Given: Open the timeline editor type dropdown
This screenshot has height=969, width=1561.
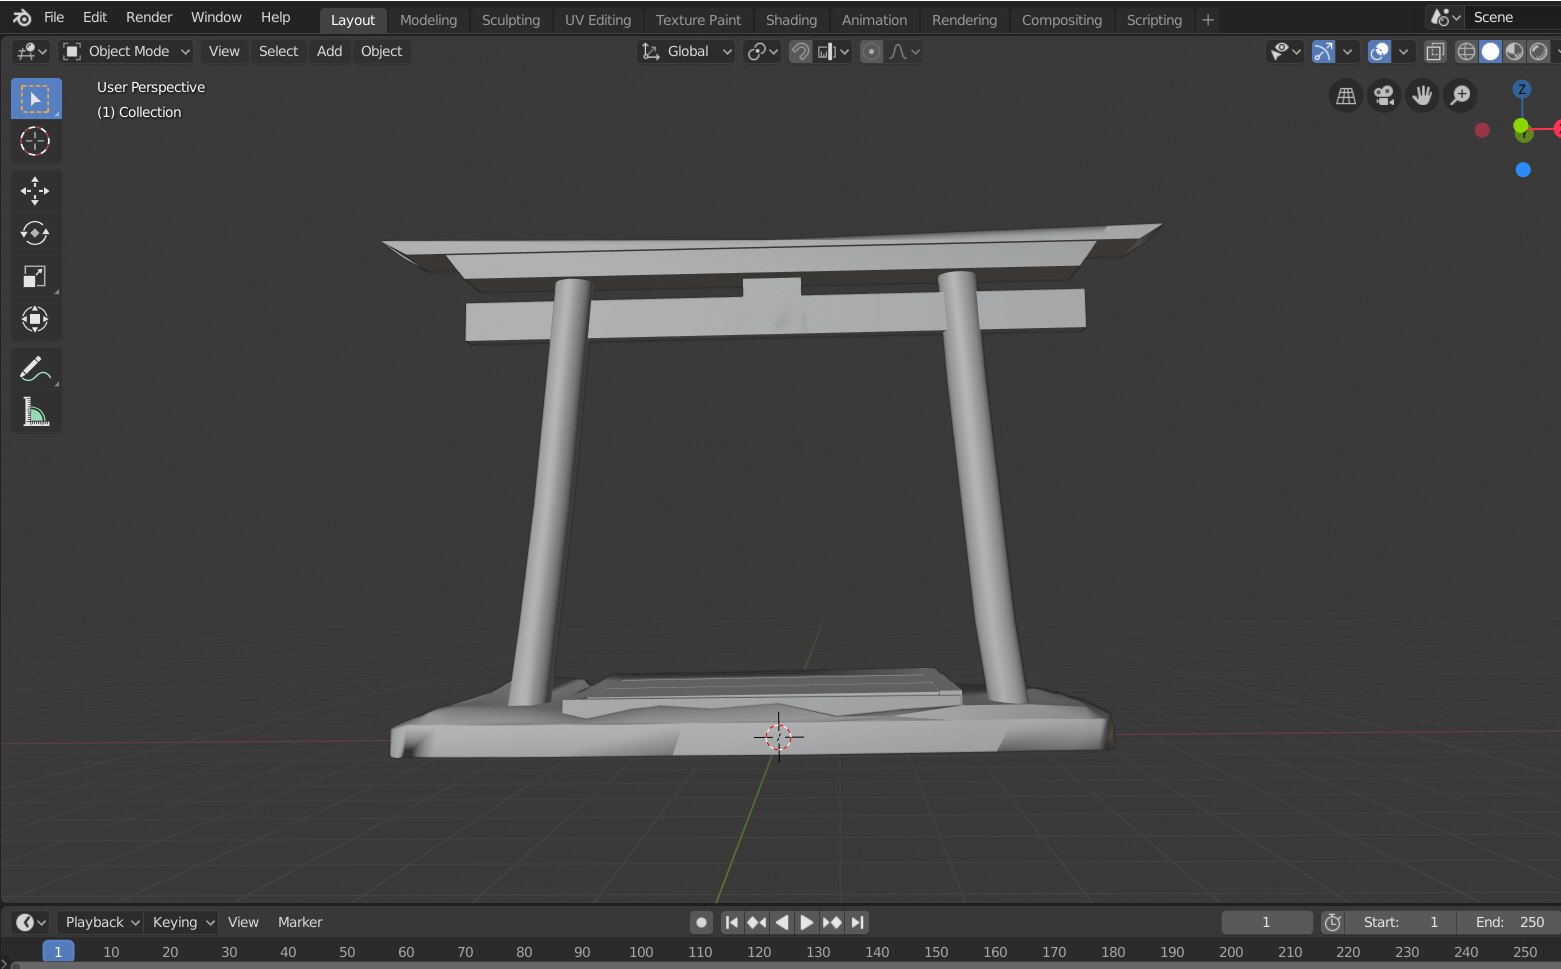Looking at the screenshot, I should (x=31, y=922).
